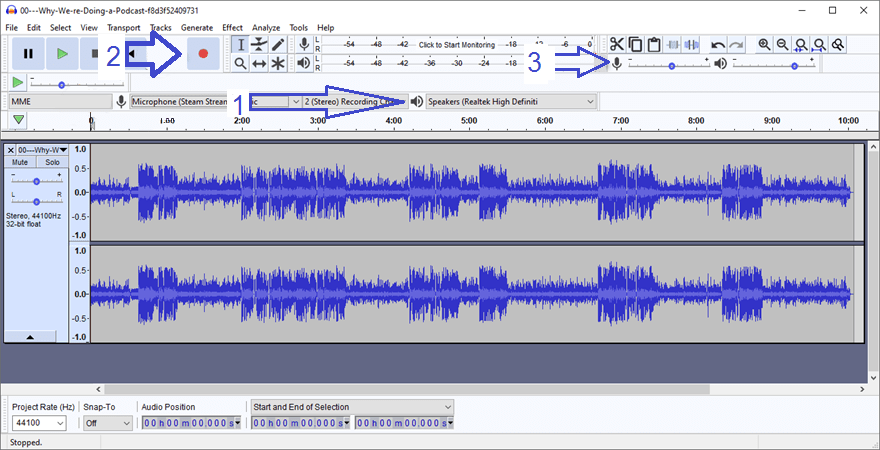This screenshot has height=450, width=880.
Task: Adjust the track gain slider
Action: pyautogui.click(x=36, y=181)
